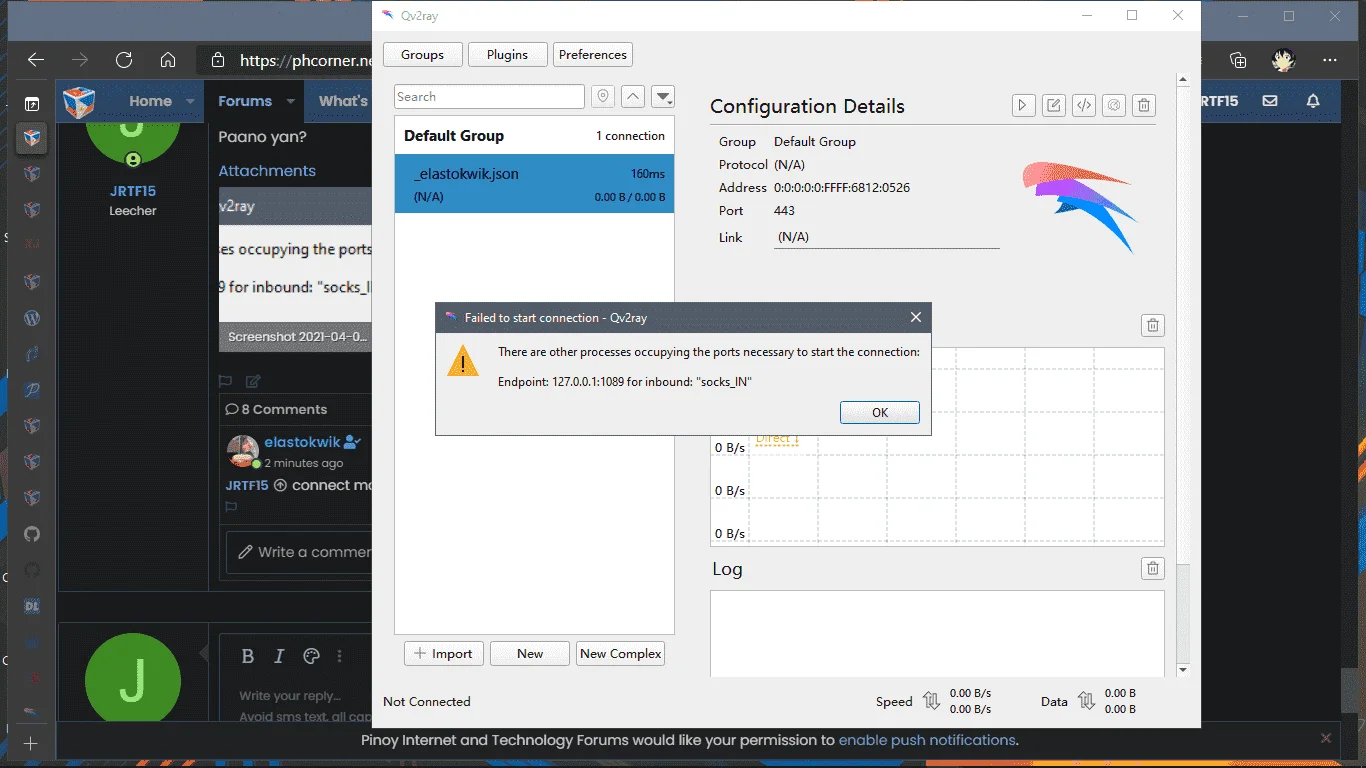Click OK in the failed connection dialog
The image size is (1366, 768).
click(x=880, y=413)
